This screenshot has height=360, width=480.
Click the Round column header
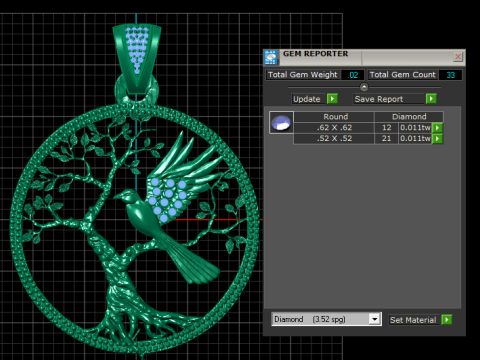point(334,117)
